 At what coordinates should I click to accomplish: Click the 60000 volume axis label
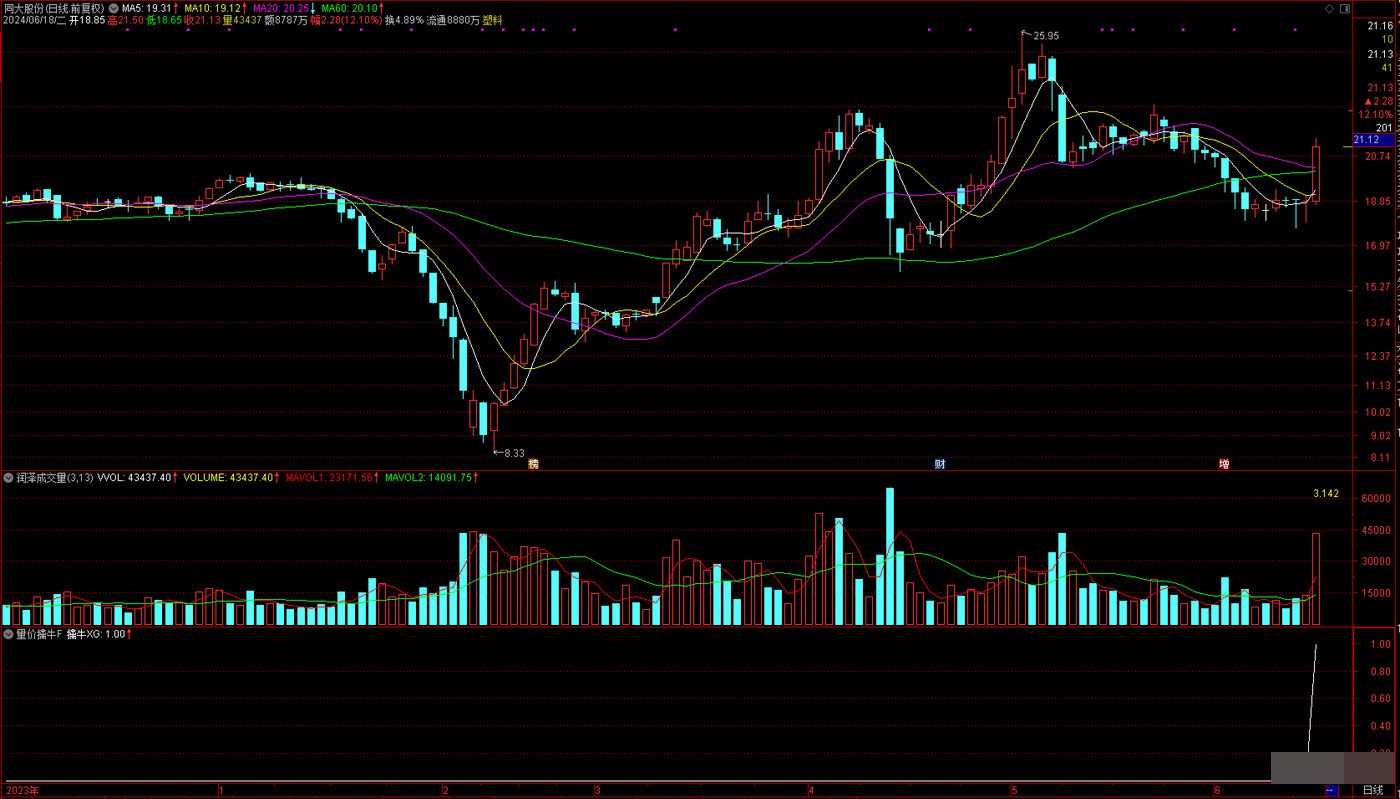[x=1378, y=499]
